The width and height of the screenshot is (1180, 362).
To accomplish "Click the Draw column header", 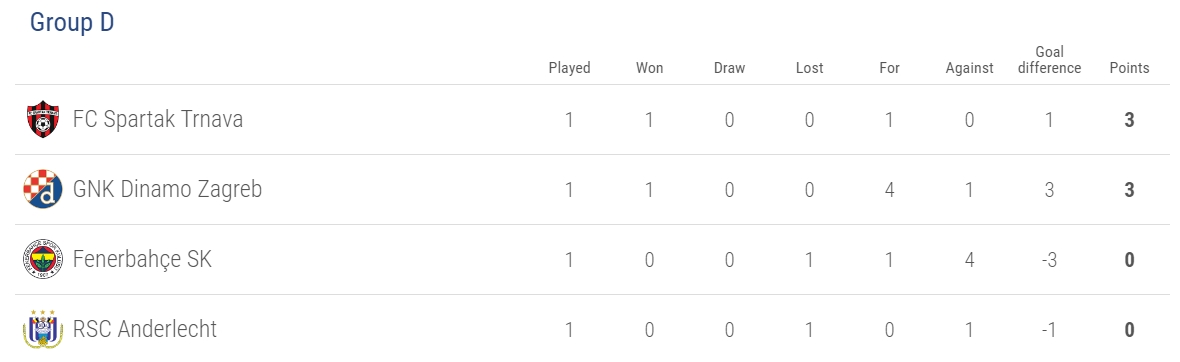I will click(x=729, y=68).
